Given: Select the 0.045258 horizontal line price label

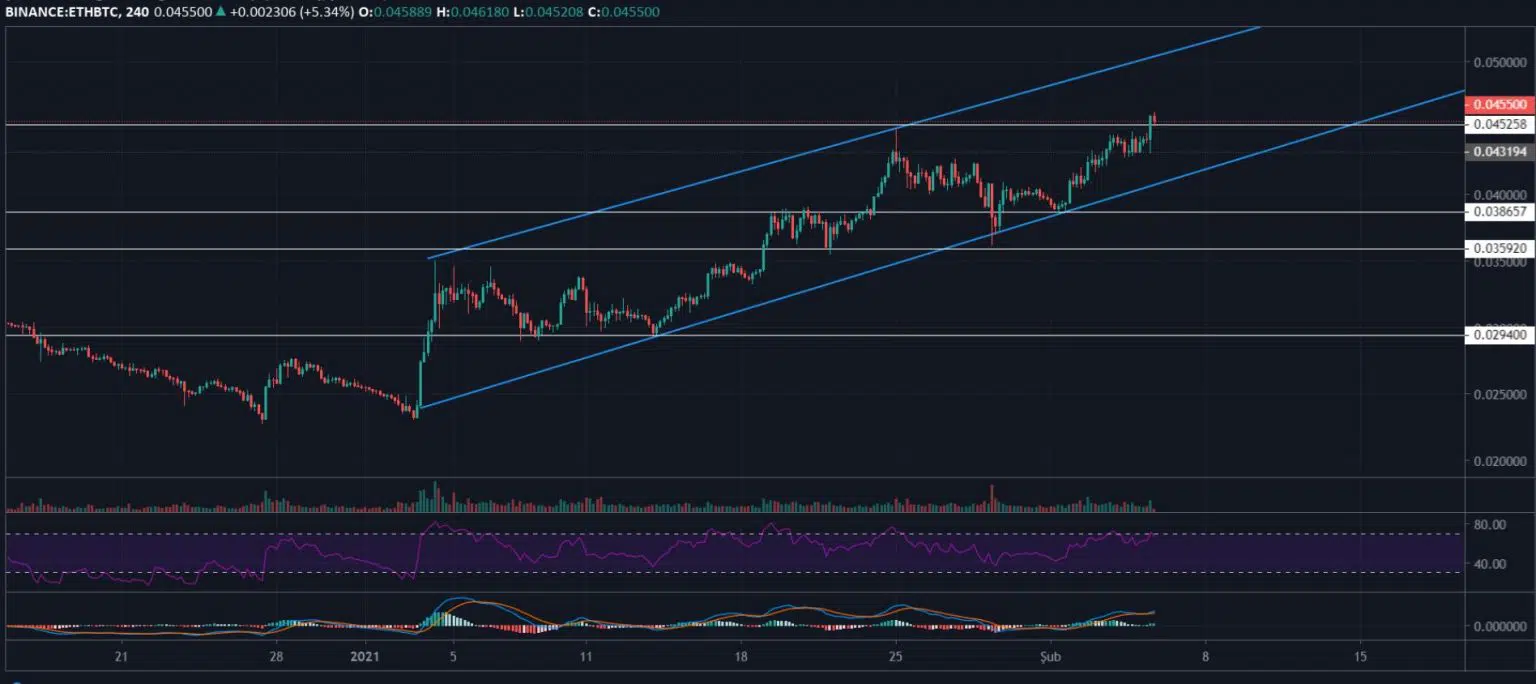Looking at the screenshot, I should coord(1498,125).
